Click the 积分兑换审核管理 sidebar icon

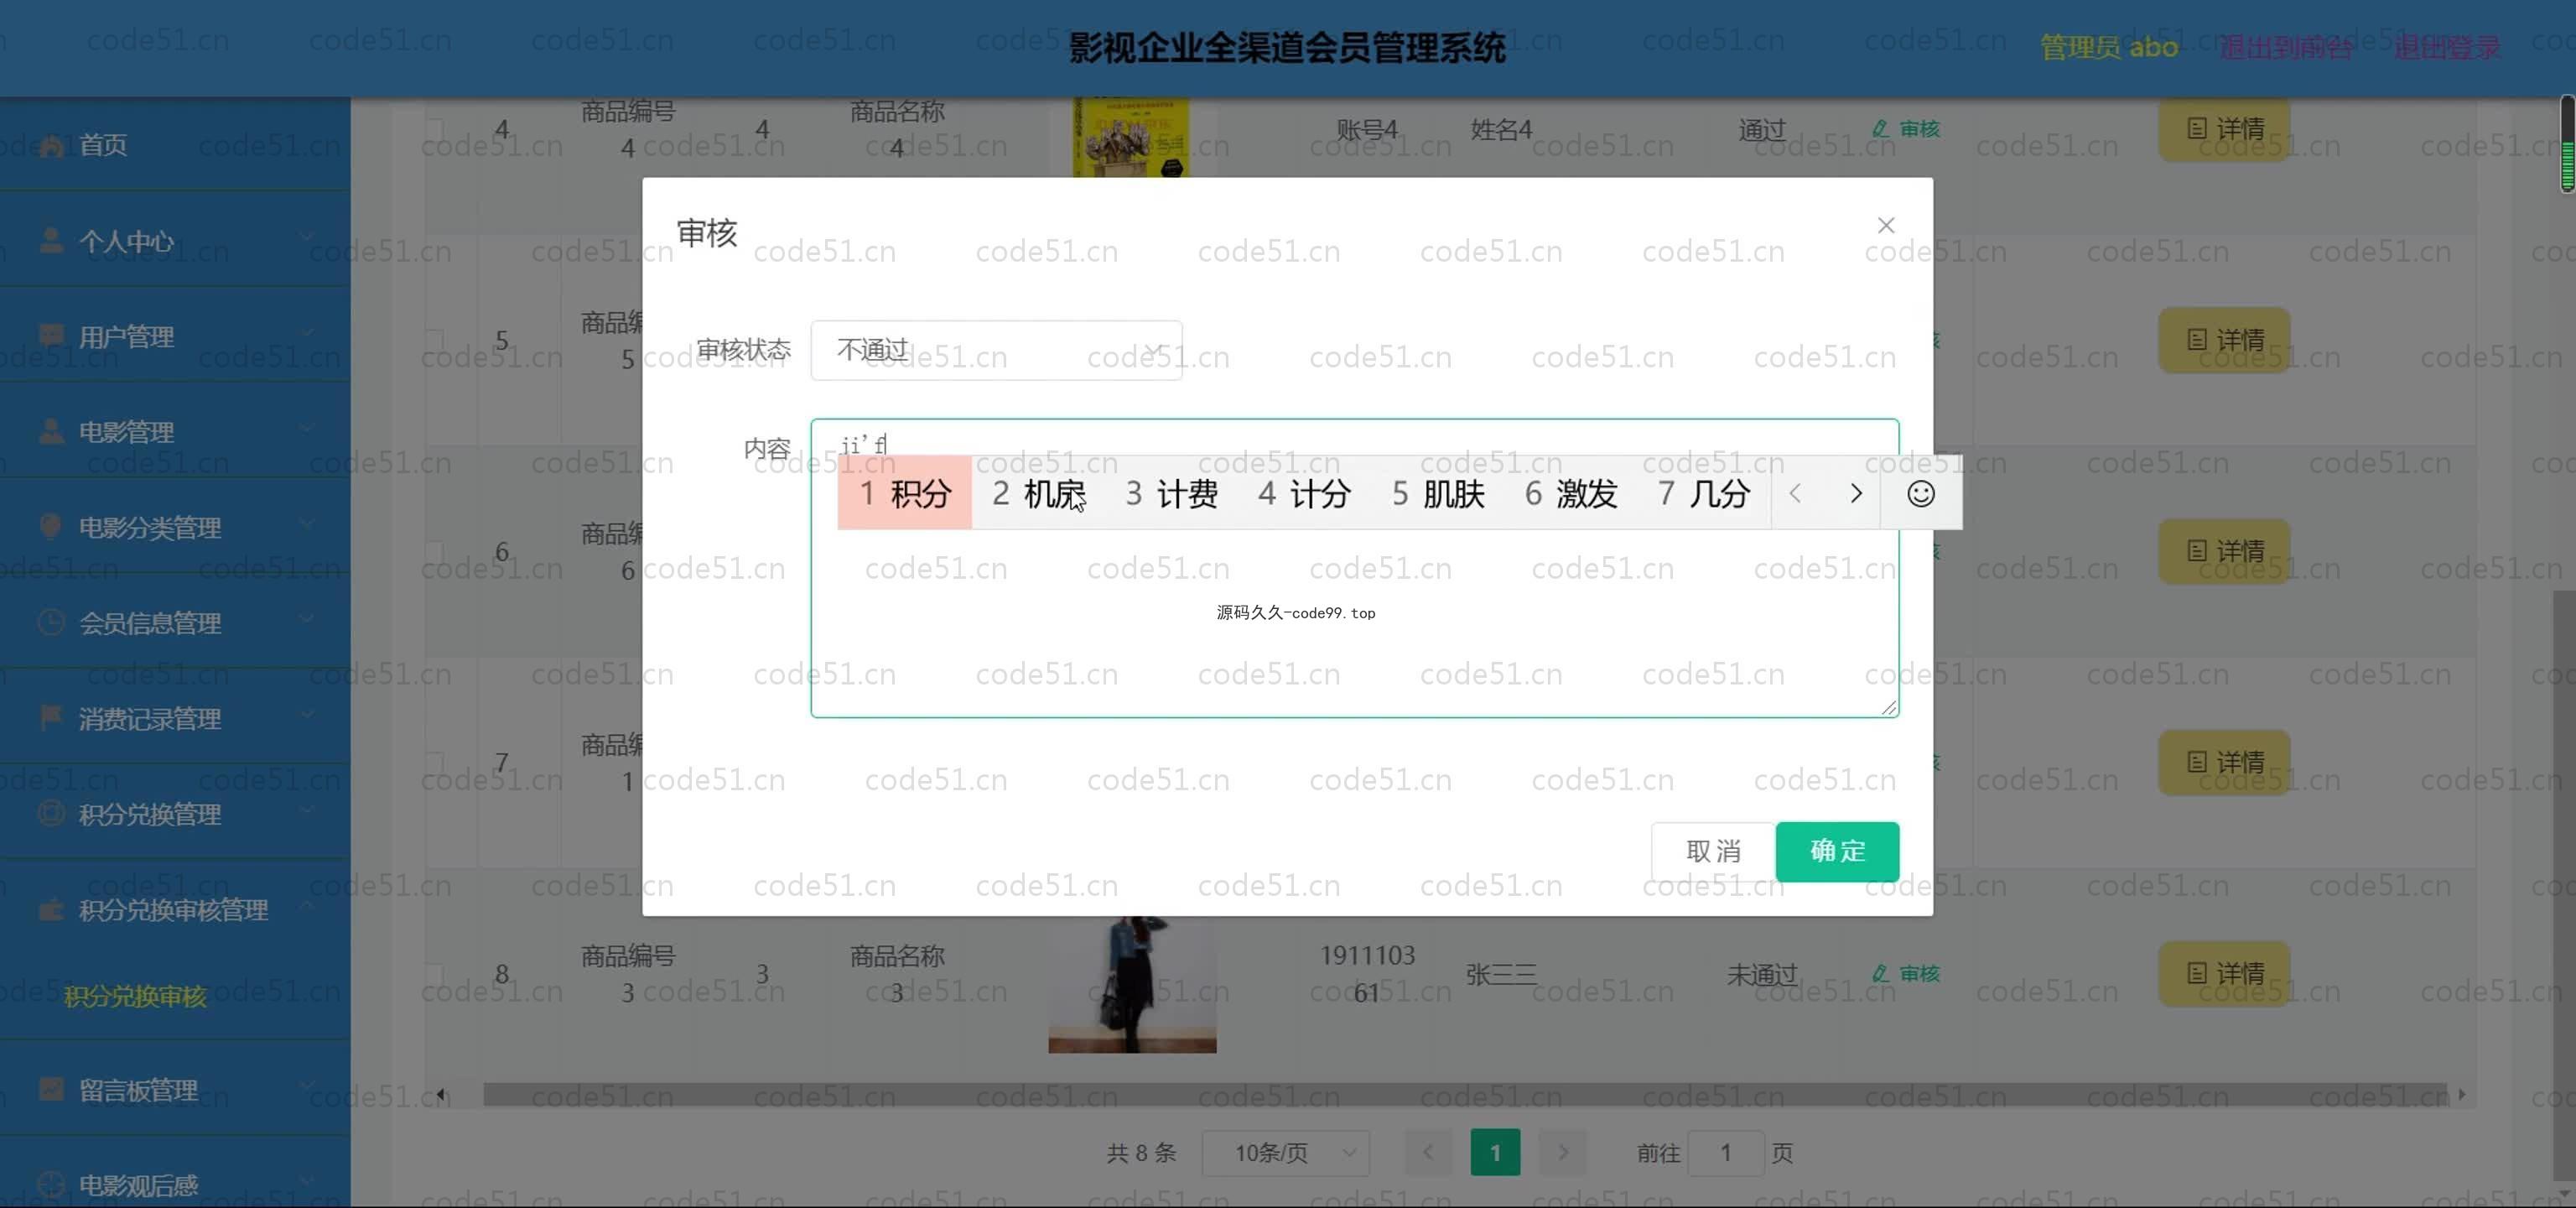click(x=50, y=908)
